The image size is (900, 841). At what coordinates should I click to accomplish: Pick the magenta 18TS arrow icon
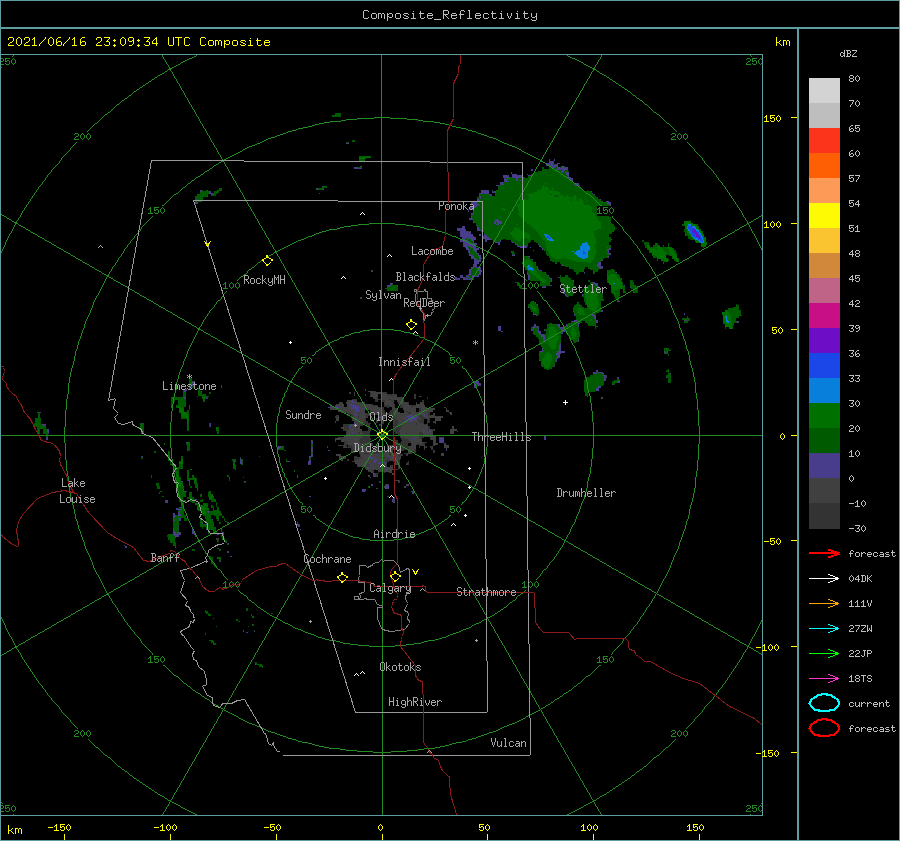pos(824,679)
